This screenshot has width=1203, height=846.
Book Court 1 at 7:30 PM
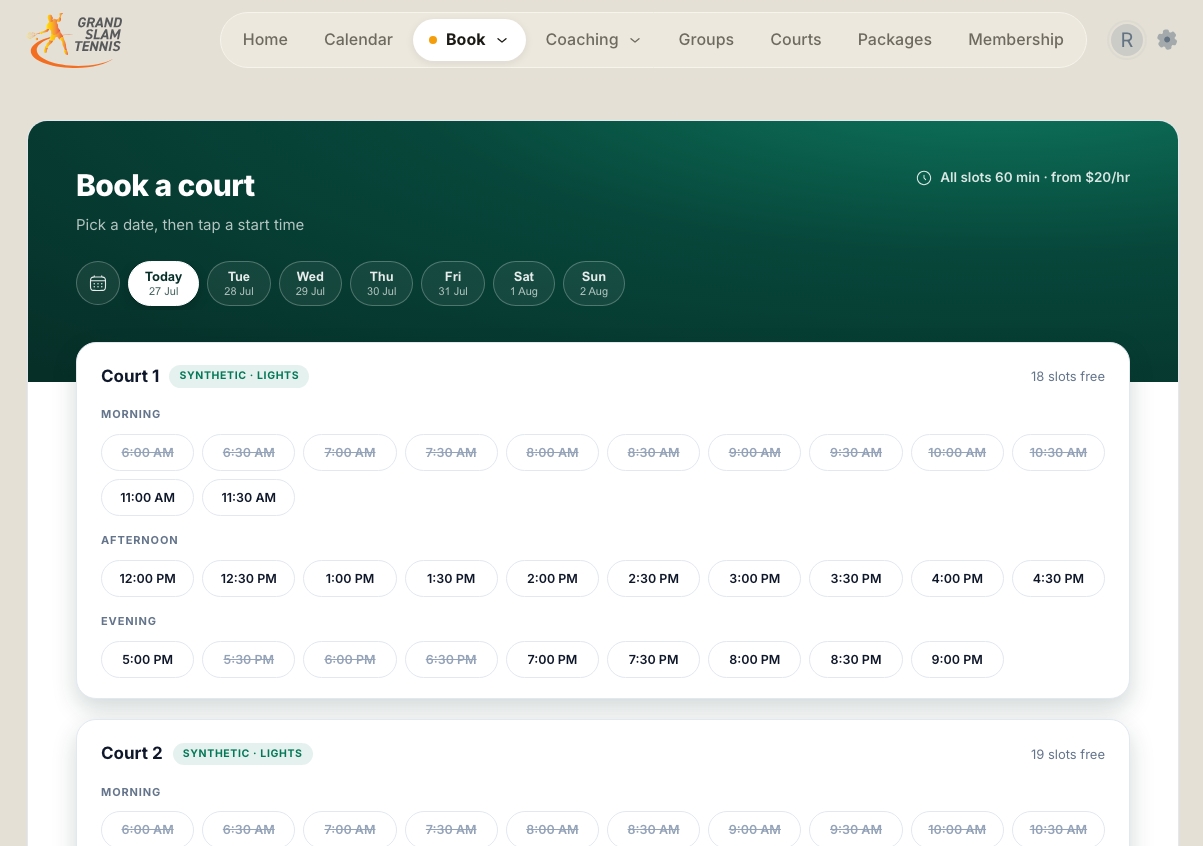tap(654, 659)
